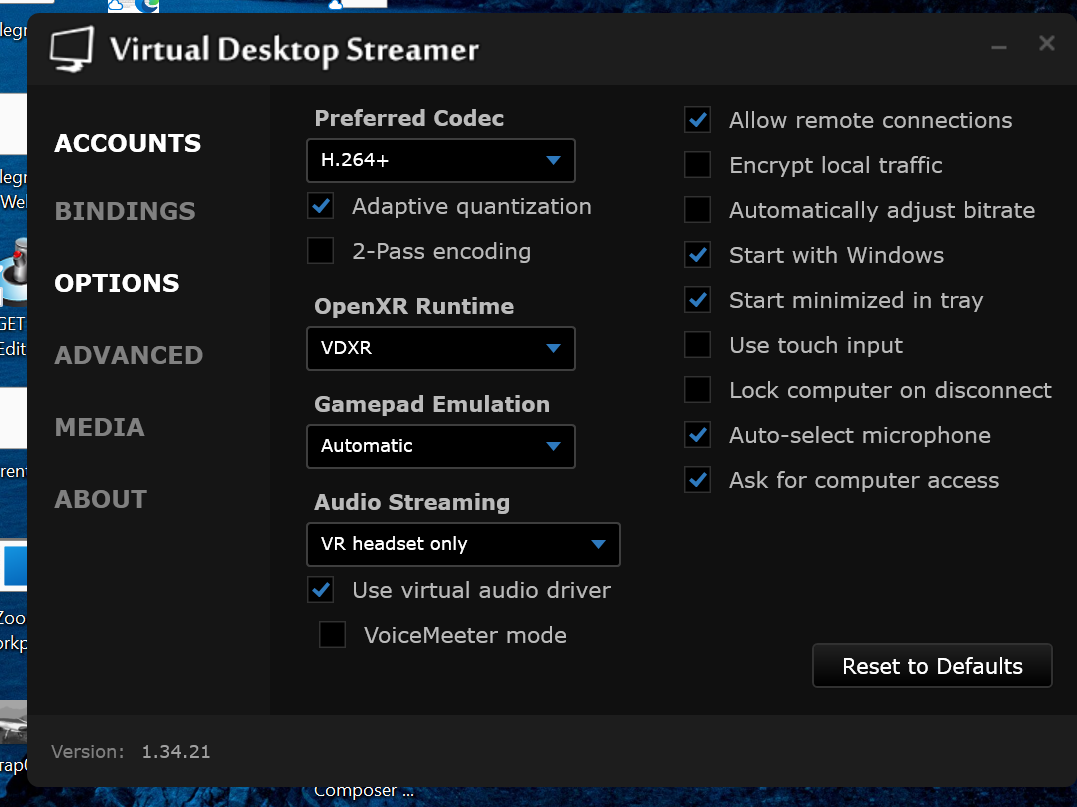Image resolution: width=1077 pixels, height=807 pixels.
Task: Click the OpenXR Runtime heading
Action: [414, 306]
